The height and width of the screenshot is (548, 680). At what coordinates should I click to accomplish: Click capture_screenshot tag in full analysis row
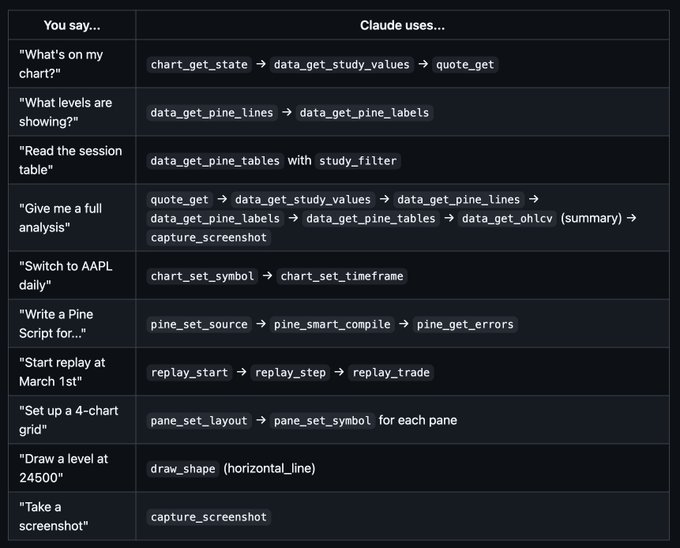pyautogui.click(x=209, y=238)
